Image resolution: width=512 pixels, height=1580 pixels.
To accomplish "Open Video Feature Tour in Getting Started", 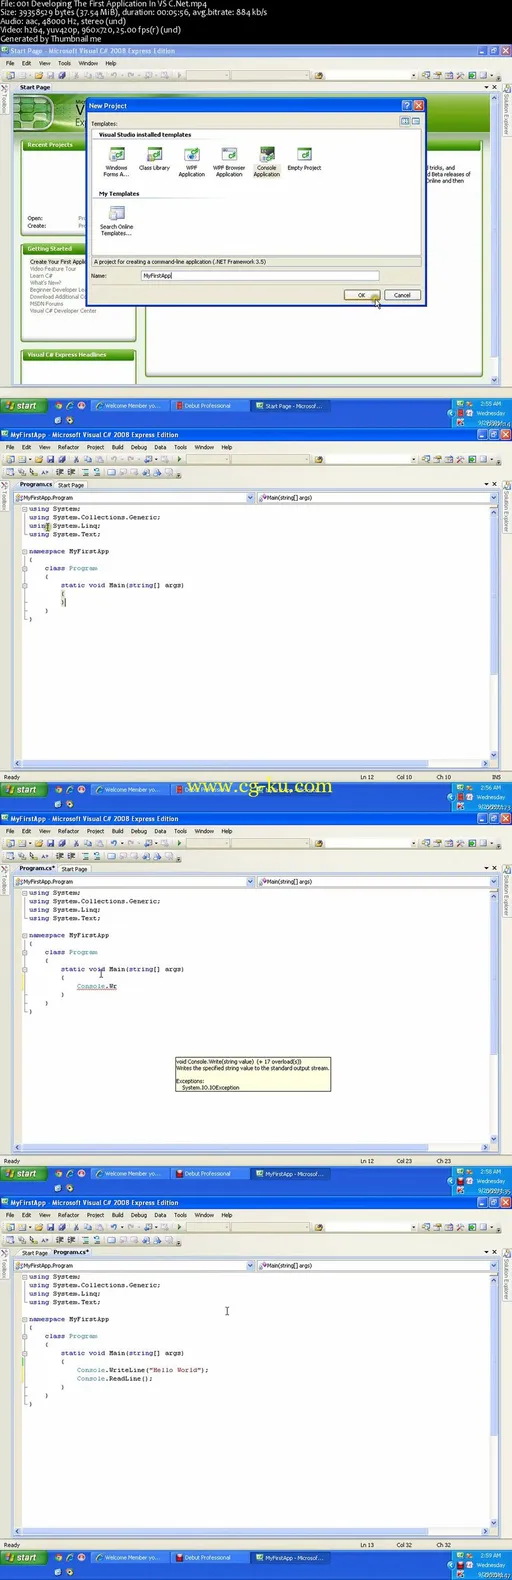I will pyautogui.click(x=53, y=269).
